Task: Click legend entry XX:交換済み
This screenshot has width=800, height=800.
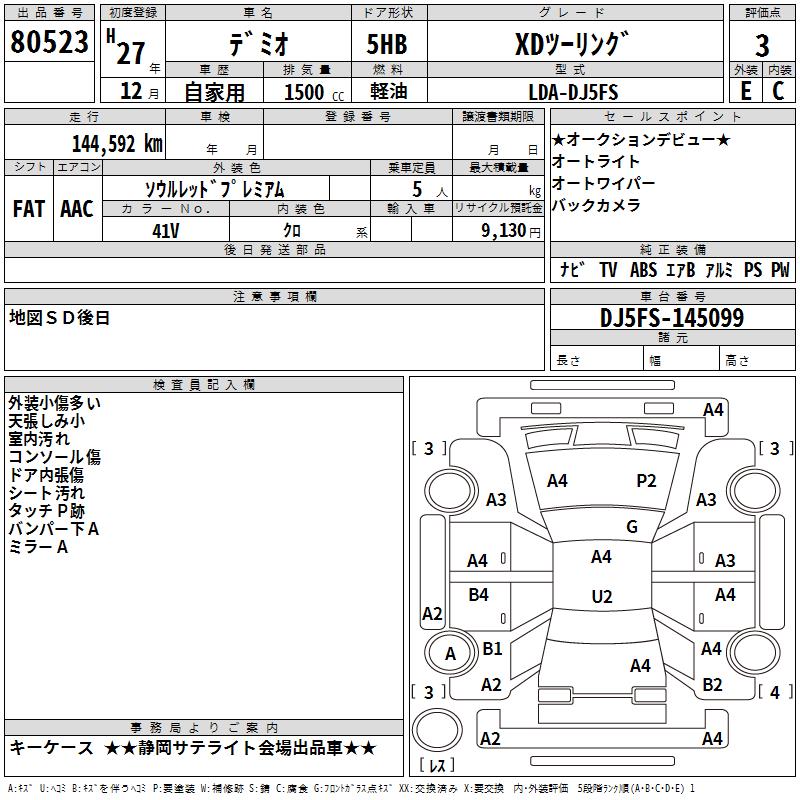Action: click(x=428, y=788)
